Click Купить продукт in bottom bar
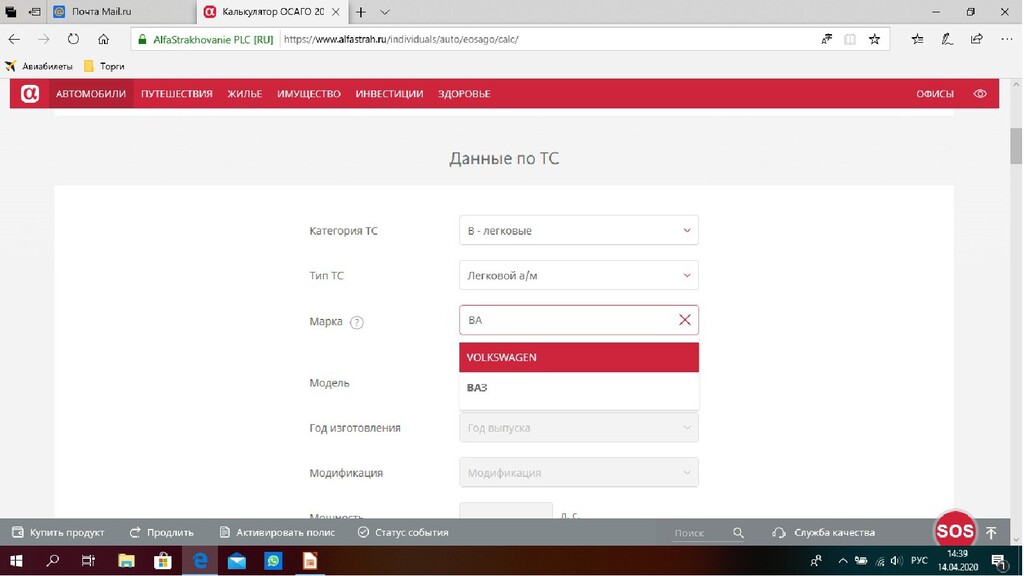Image resolution: width=1024 pixels, height=576 pixels. tap(58, 532)
